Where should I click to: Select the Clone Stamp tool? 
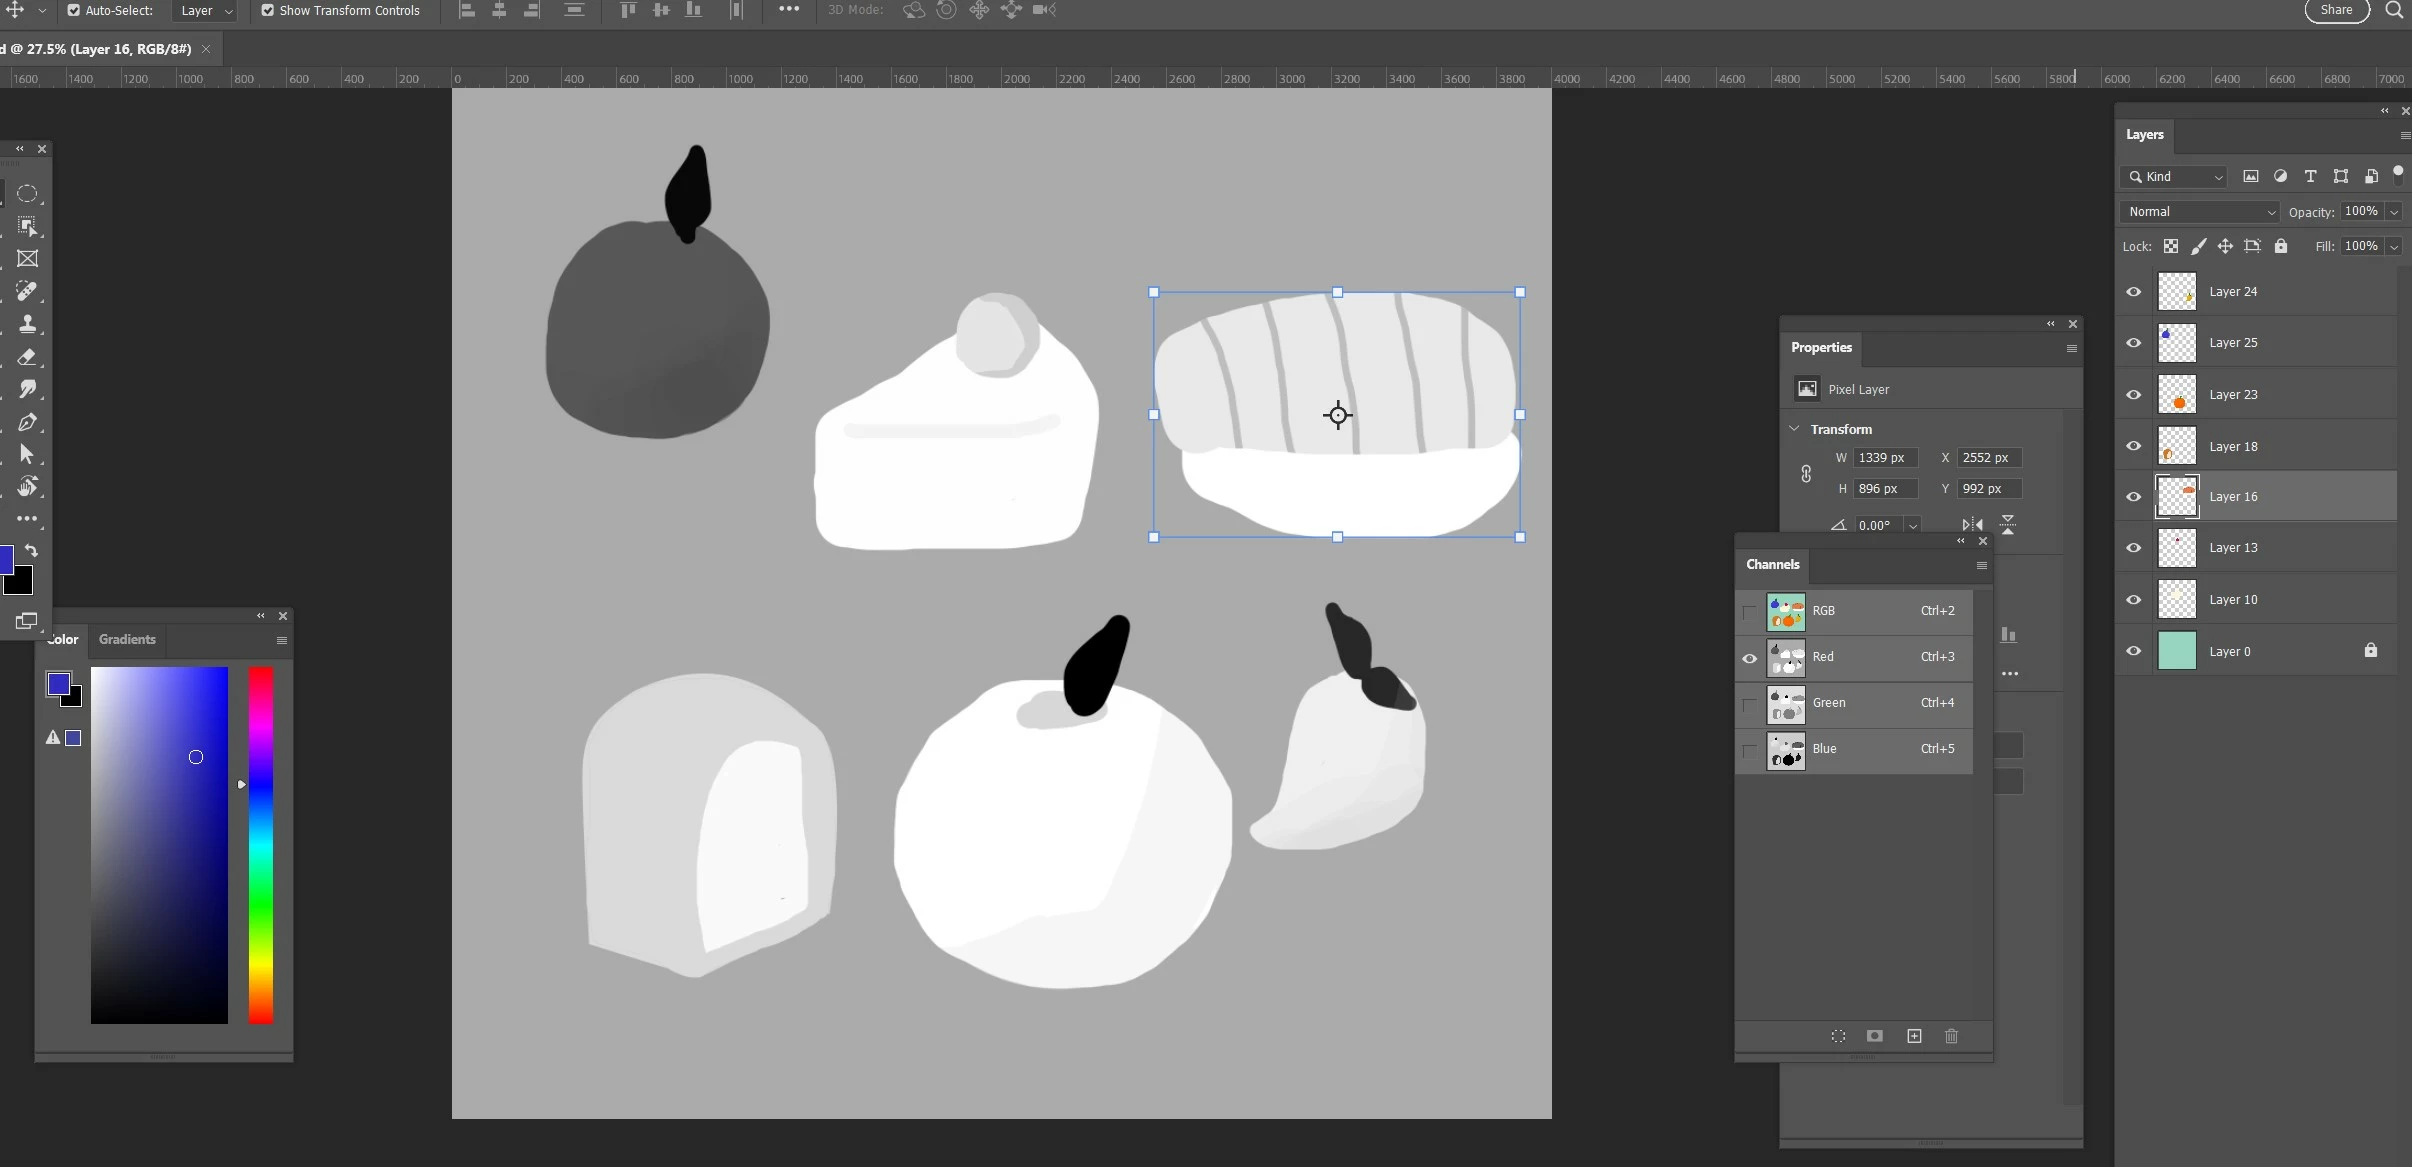click(27, 324)
